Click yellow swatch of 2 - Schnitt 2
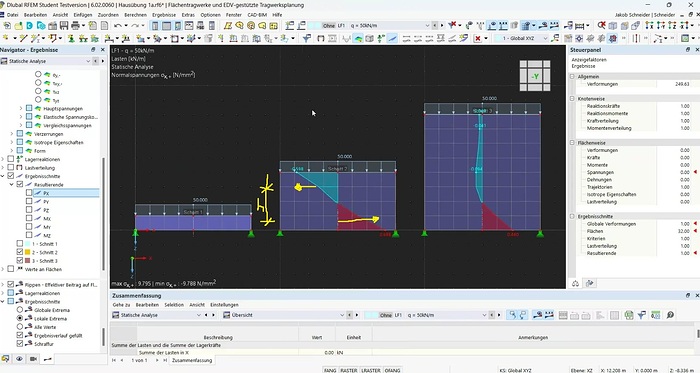 [27, 252]
